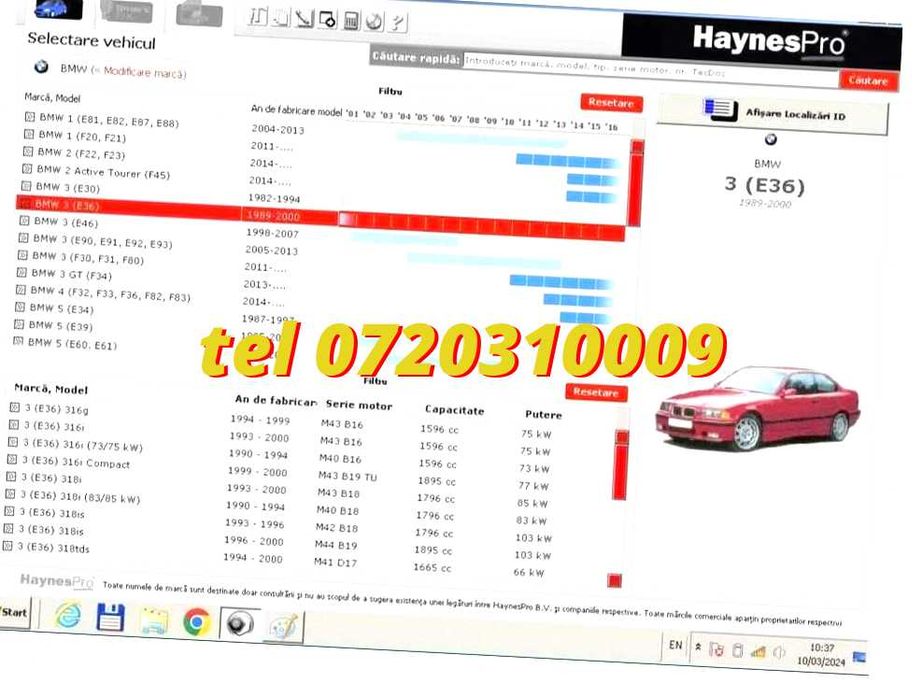
Task: Expand the BMW 2 (F22, F23) entry
Action: tap(28, 151)
